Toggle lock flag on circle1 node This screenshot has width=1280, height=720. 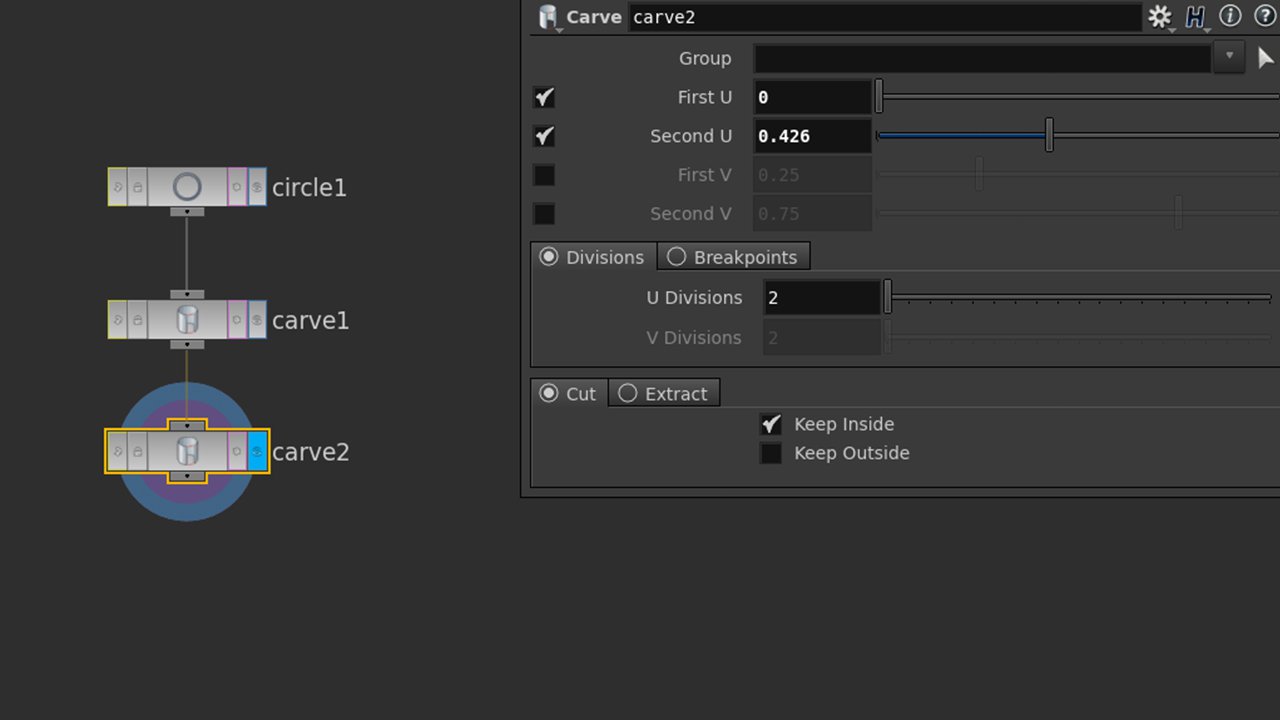[x=137, y=187]
